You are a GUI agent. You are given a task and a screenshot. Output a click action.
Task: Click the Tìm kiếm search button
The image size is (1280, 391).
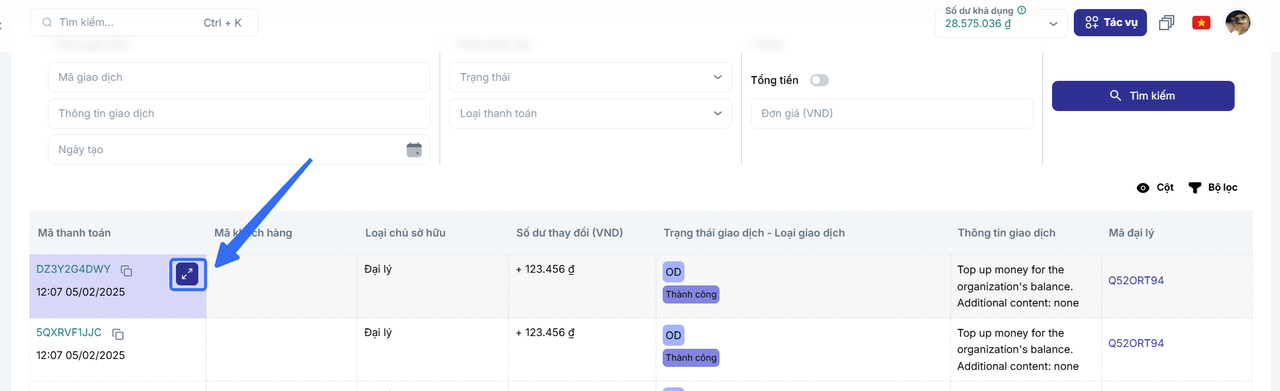pyautogui.click(x=1143, y=96)
